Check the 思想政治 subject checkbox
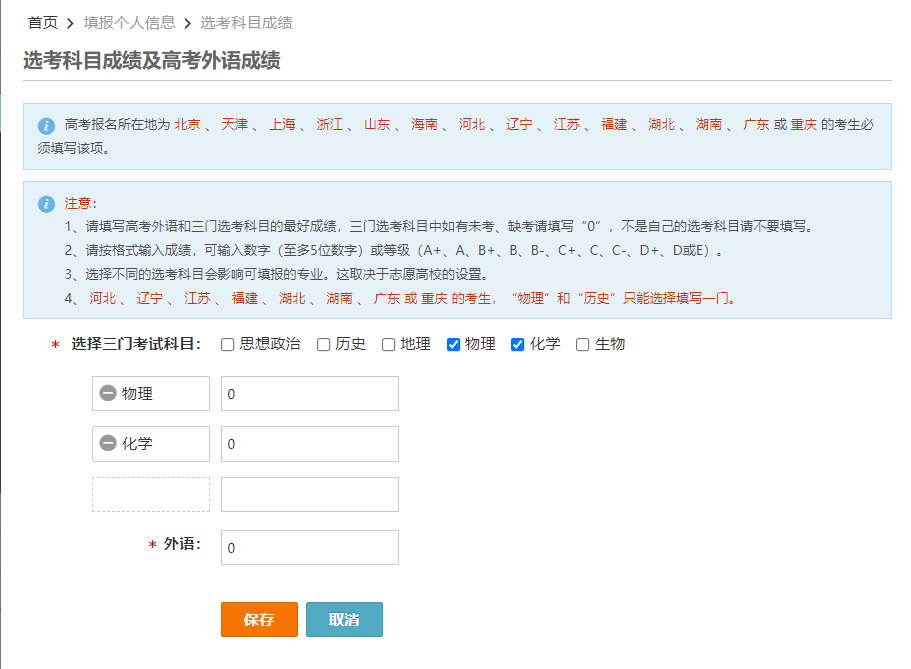Screen dimensions: 911x669 point(227,345)
